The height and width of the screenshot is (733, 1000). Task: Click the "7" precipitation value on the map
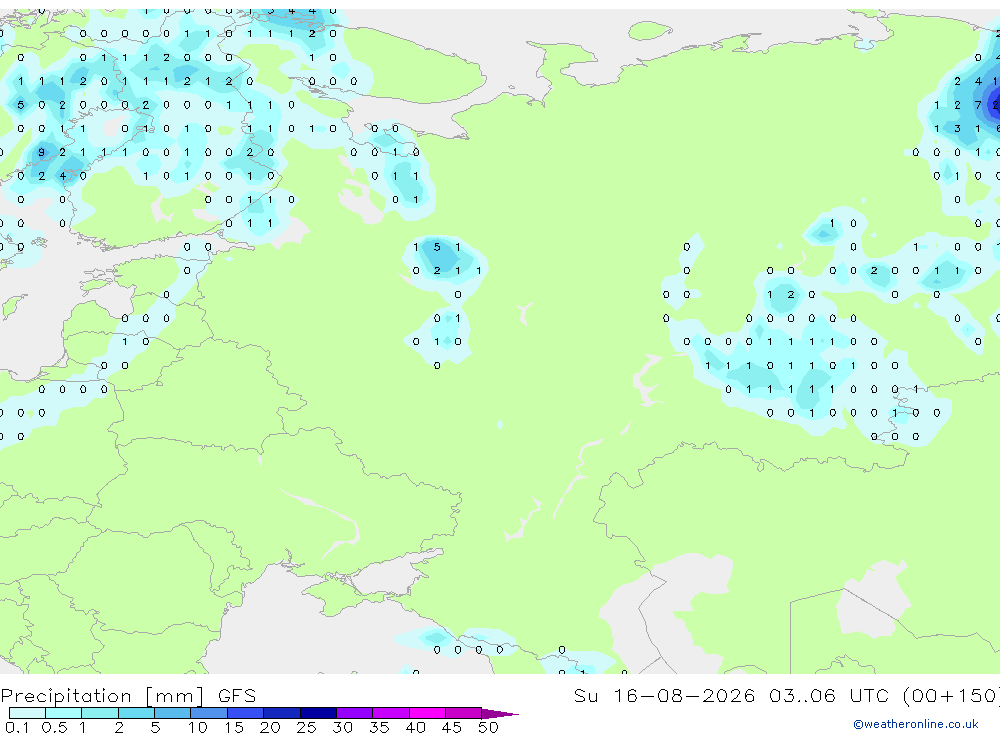[978, 105]
